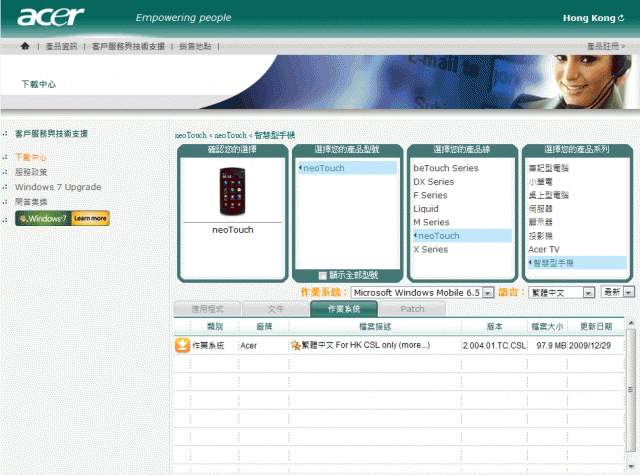Viewport: 640px width, 475px height.
Task: Click the file list scrollbar thumb
Action: tap(631, 389)
